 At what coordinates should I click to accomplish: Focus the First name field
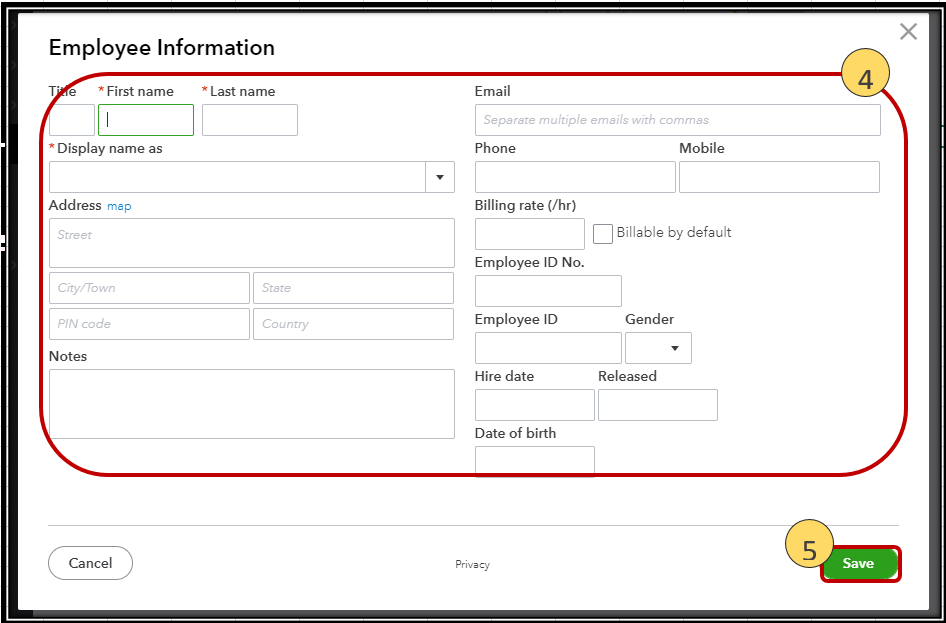click(x=146, y=120)
